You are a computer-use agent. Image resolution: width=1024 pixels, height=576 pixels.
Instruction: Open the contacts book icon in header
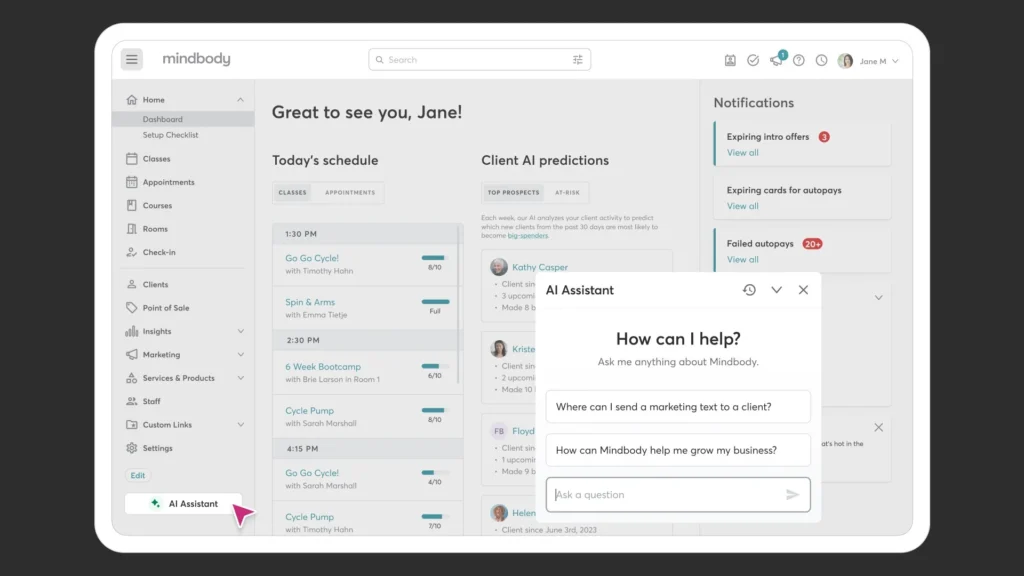730,60
